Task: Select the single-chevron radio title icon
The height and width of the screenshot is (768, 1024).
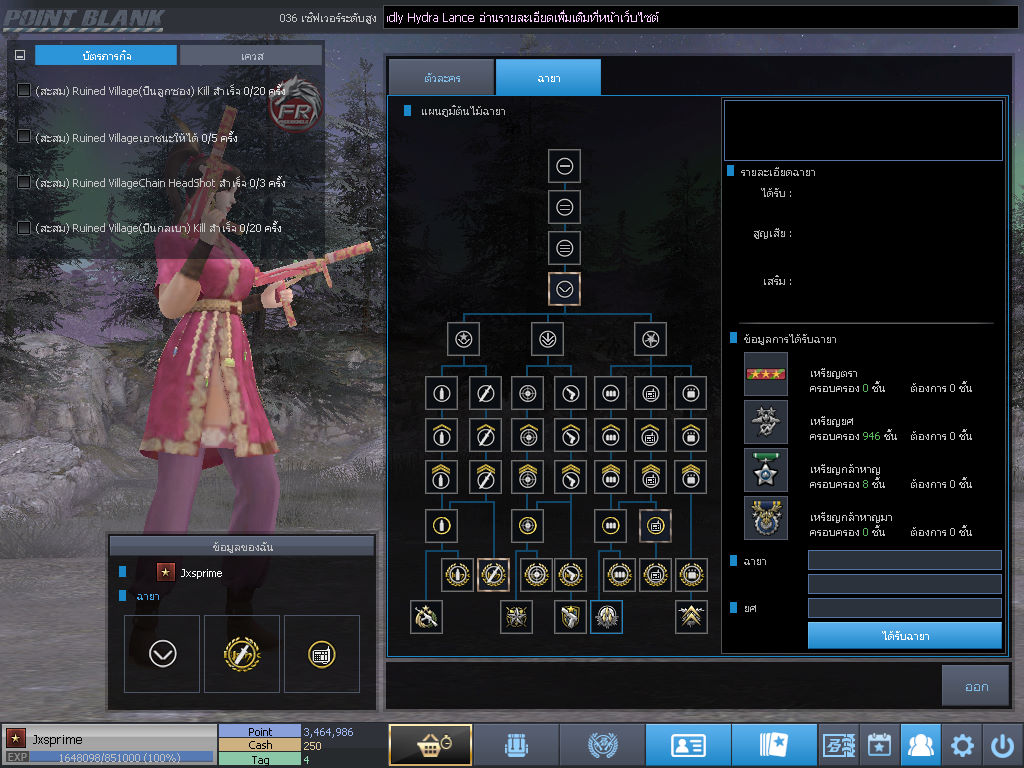Action: click(x=650, y=435)
